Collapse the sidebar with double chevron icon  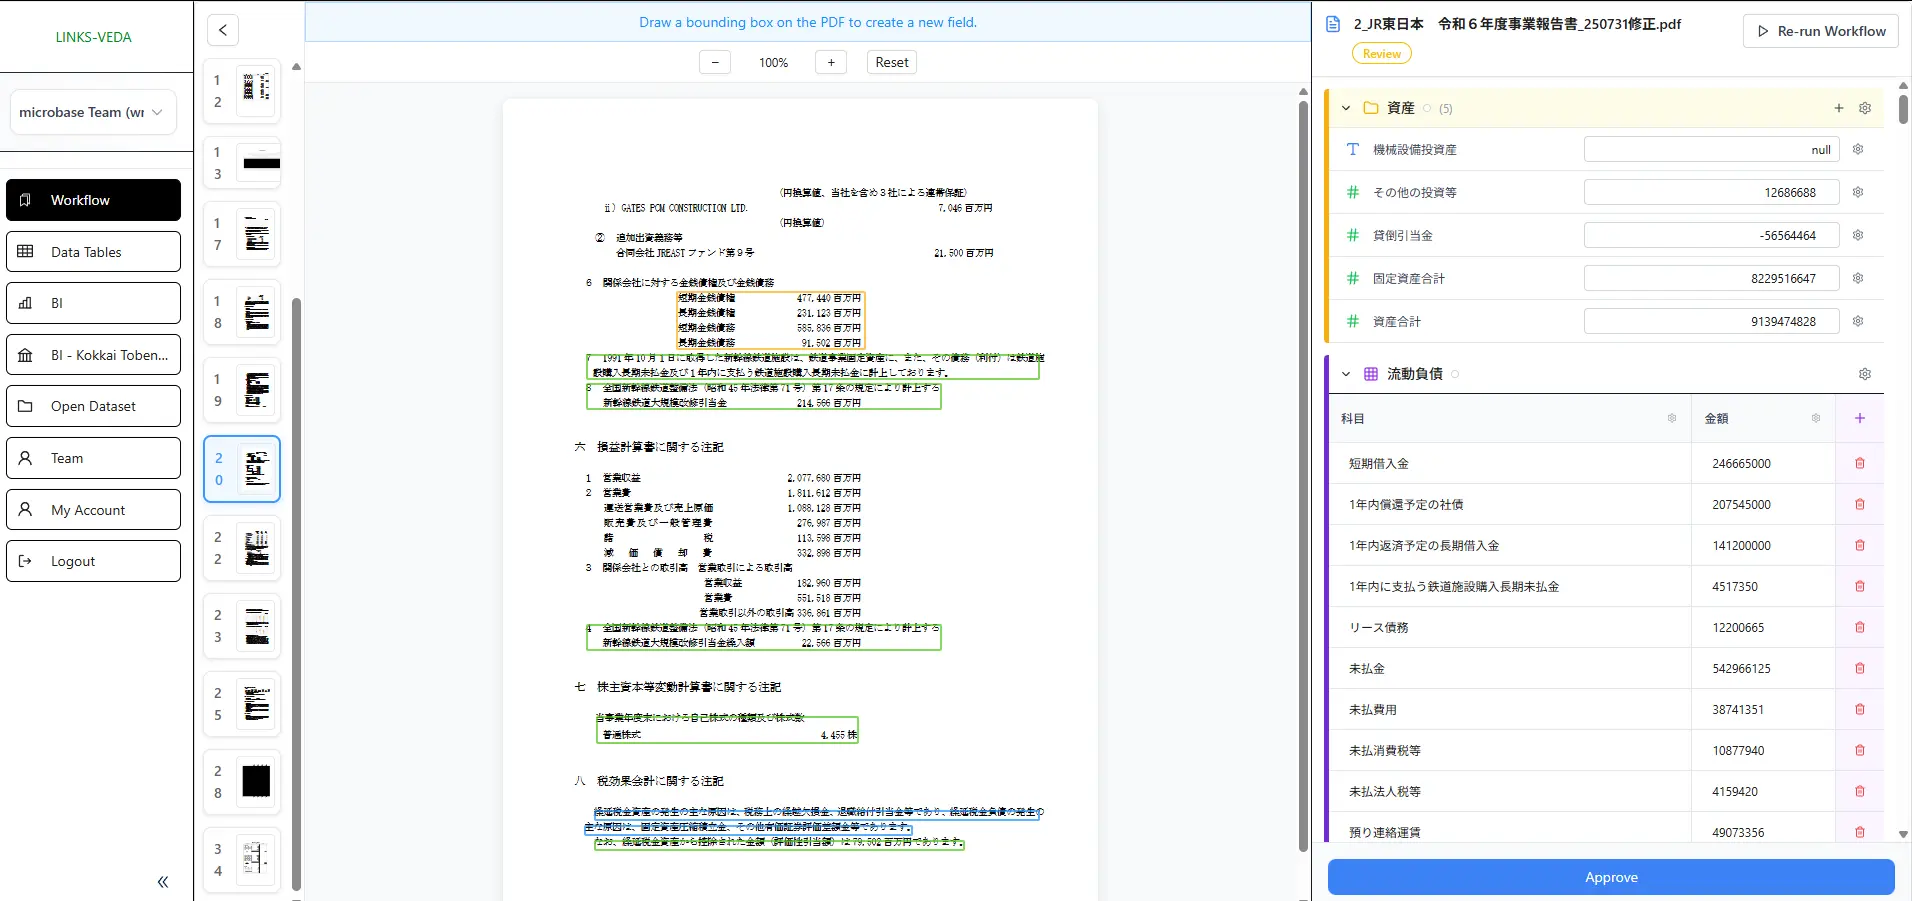163,882
